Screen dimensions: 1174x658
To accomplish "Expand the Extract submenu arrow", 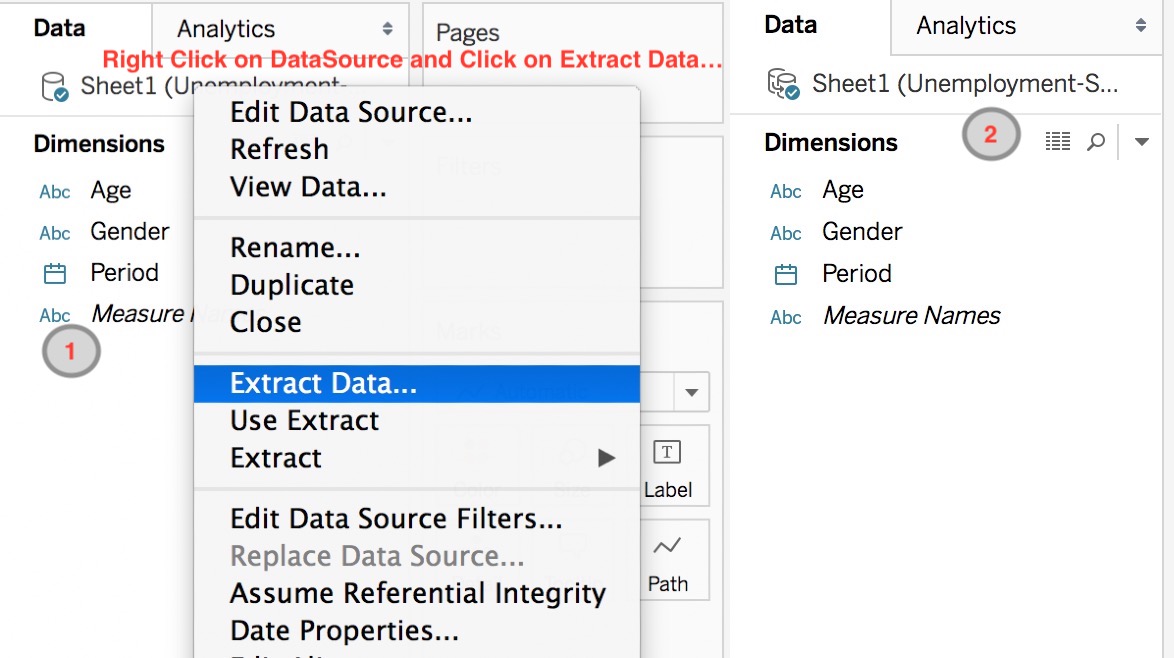I will [x=607, y=457].
